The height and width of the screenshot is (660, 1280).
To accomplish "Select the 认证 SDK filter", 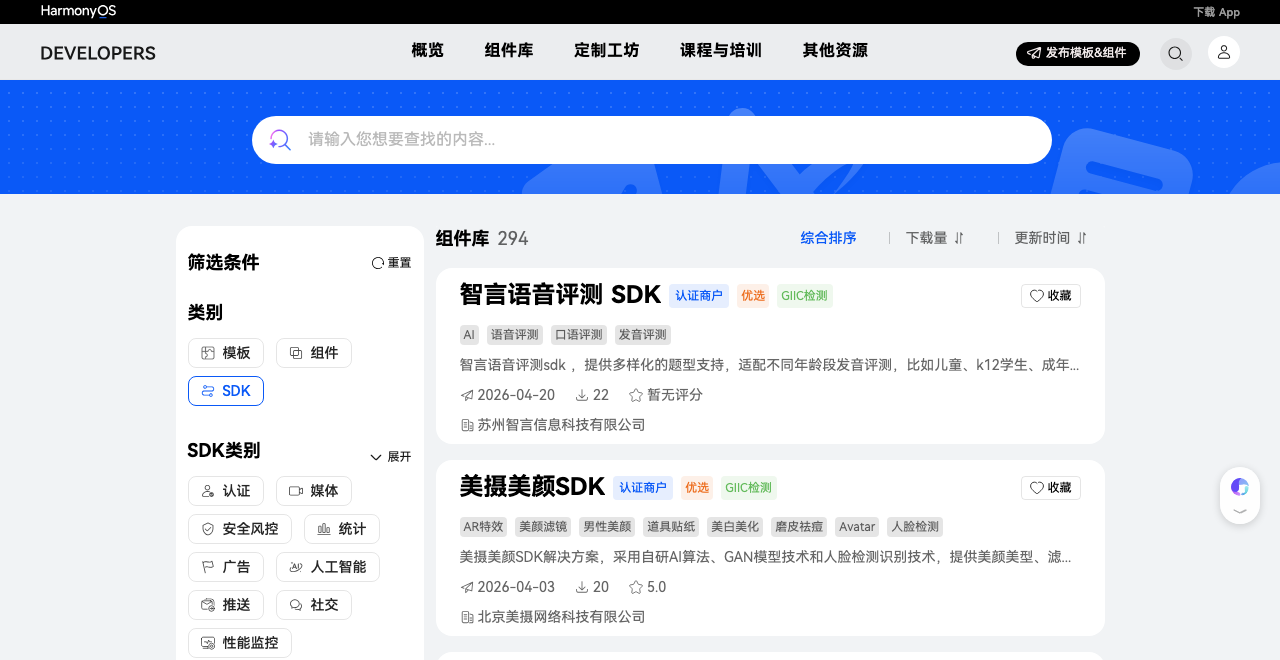I will (226, 491).
